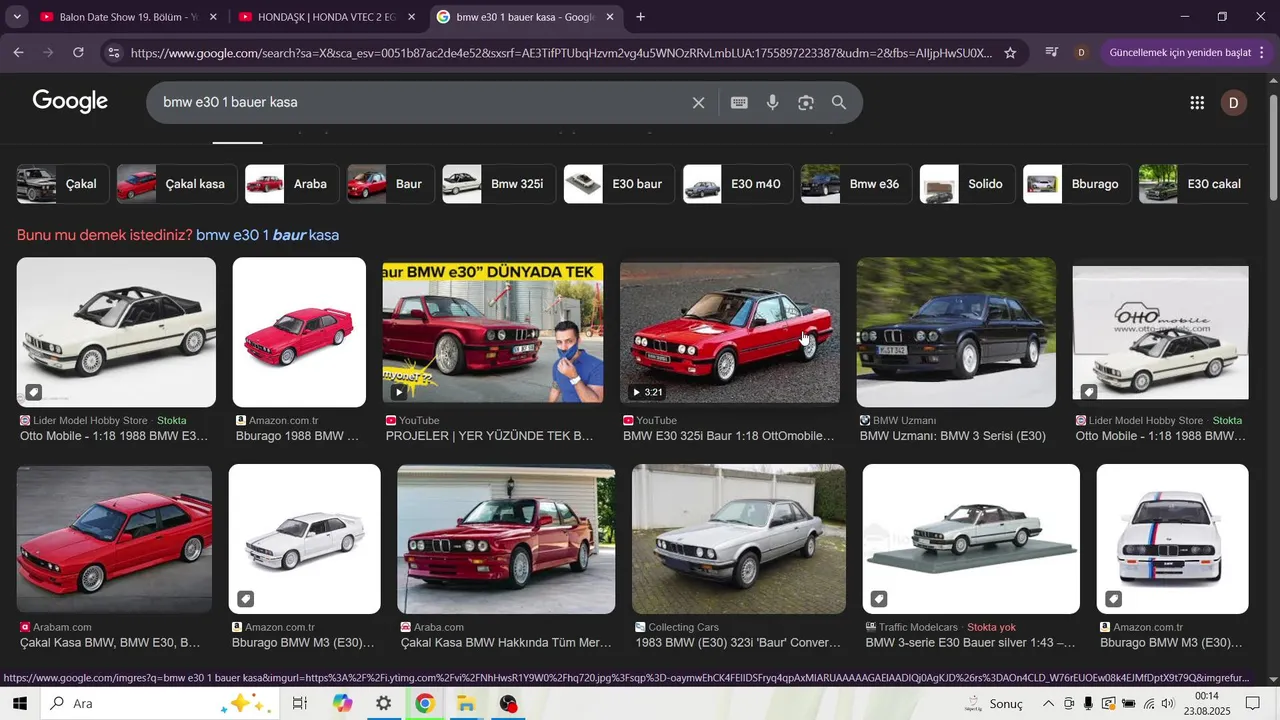Open Arabam.com red Çakal Kasa image

pyautogui.click(x=114, y=539)
